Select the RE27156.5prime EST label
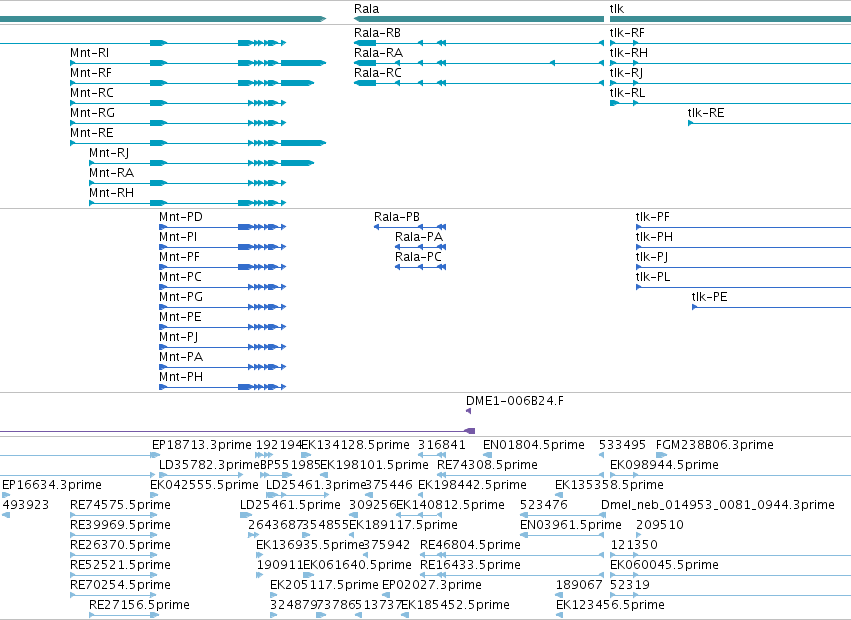This screenshot has height=620, width=851. click(139, 605)
